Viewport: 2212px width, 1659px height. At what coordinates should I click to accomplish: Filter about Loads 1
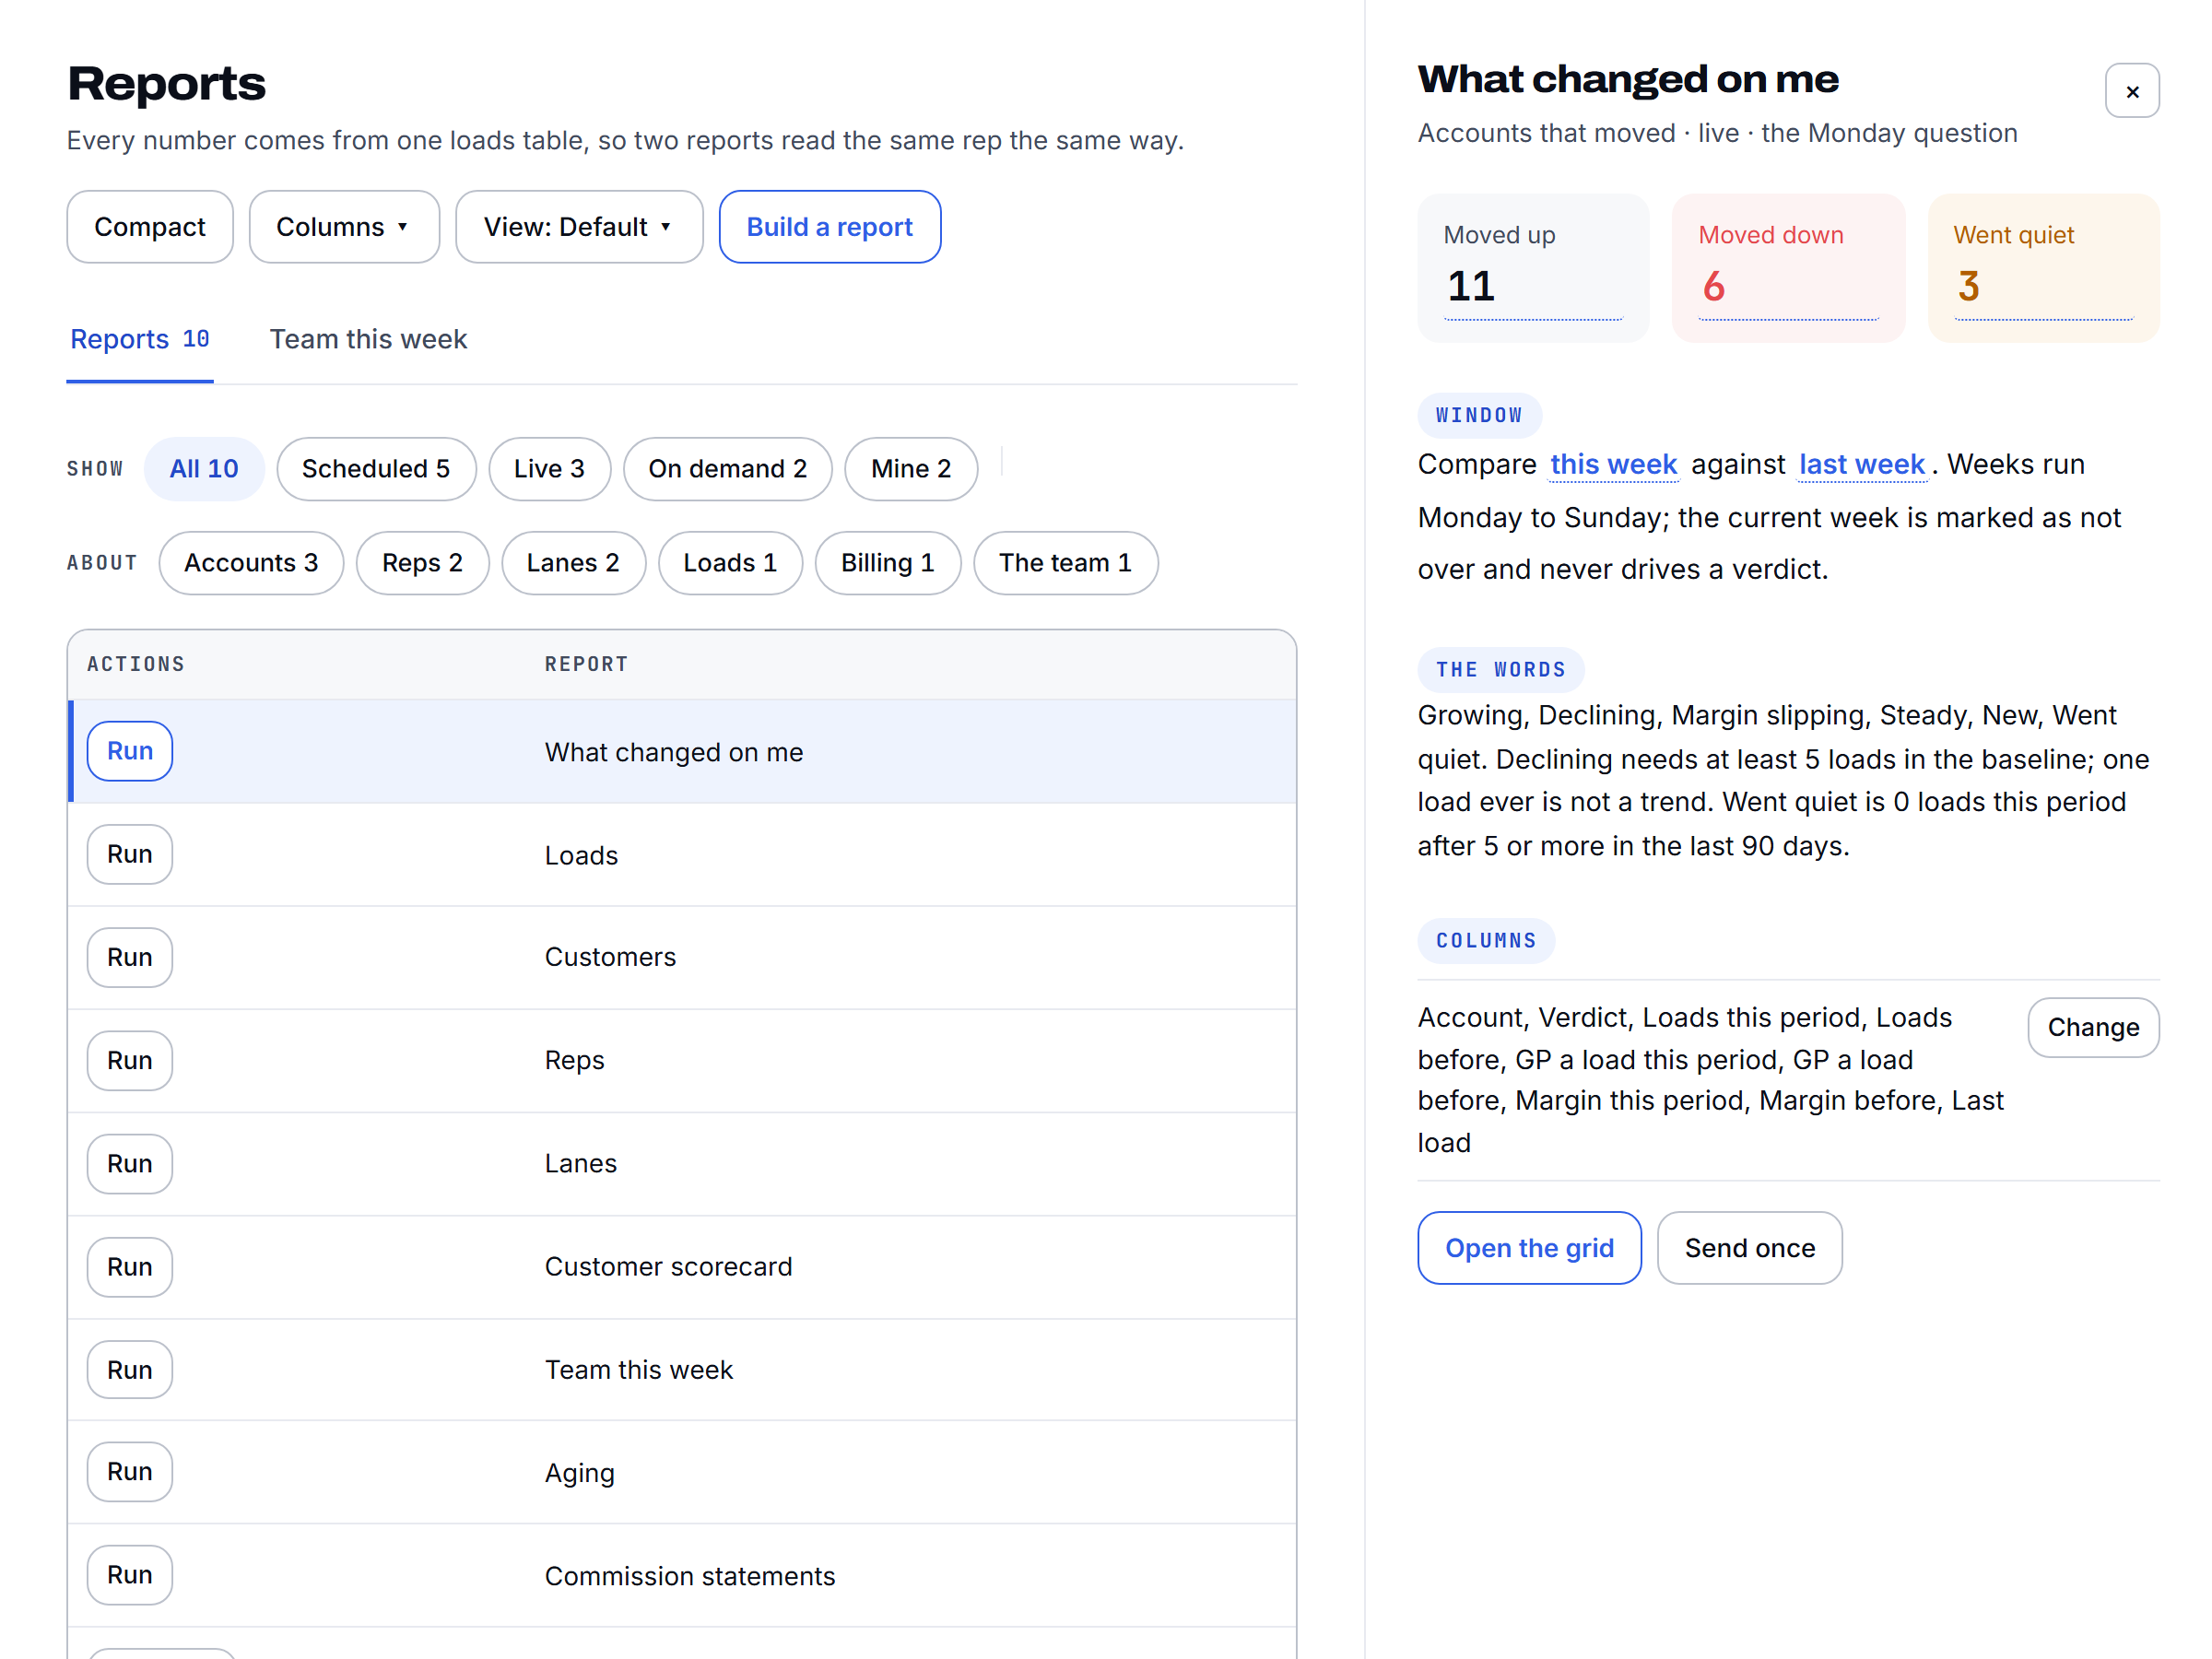(730, 563)
